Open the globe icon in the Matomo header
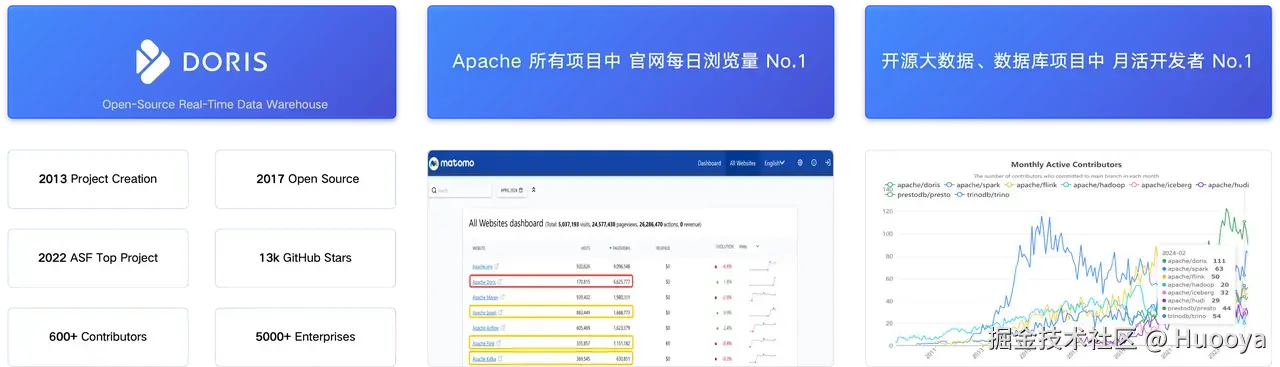The image size is (1280, 367). [x=800, y=162]
